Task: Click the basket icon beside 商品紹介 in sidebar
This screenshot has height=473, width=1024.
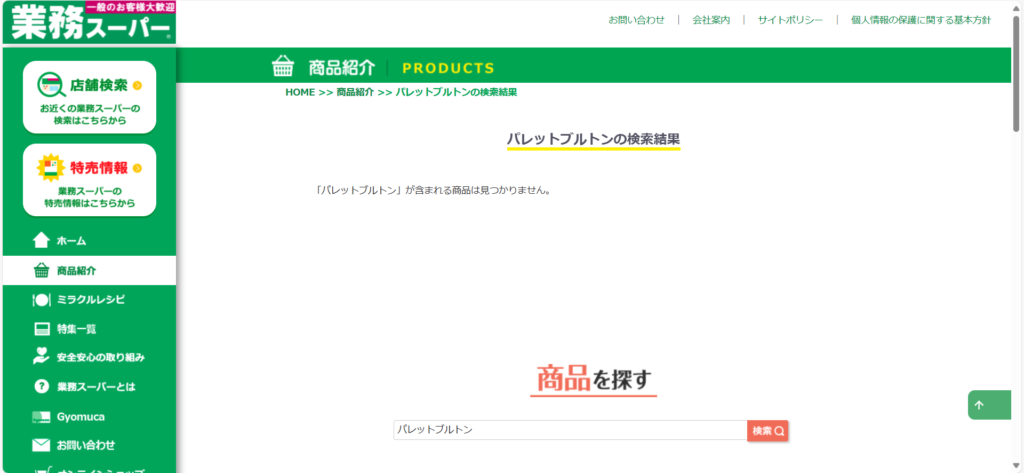Action: 41,270
